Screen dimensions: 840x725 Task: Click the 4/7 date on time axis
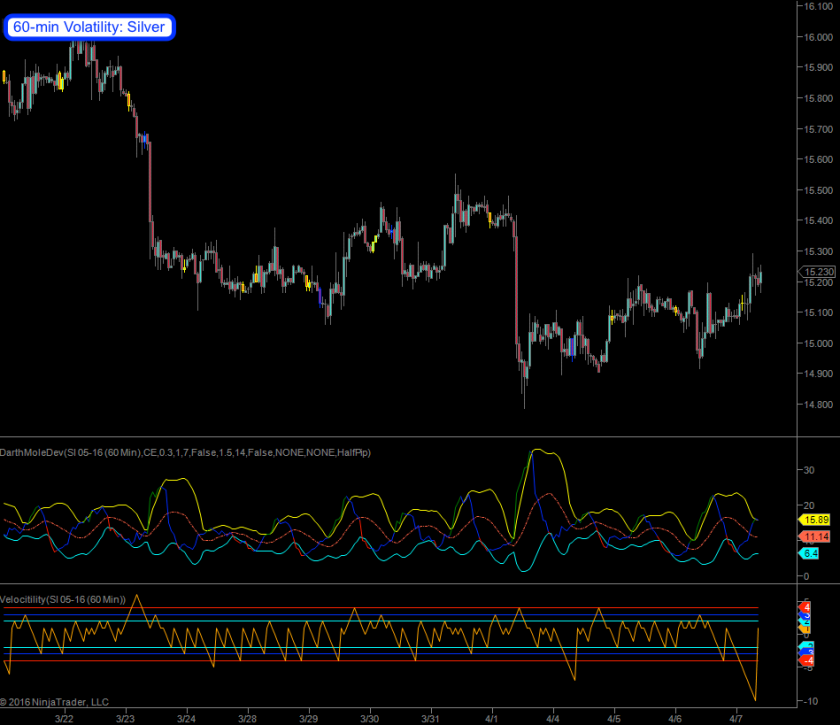click(x=736, y=717)
